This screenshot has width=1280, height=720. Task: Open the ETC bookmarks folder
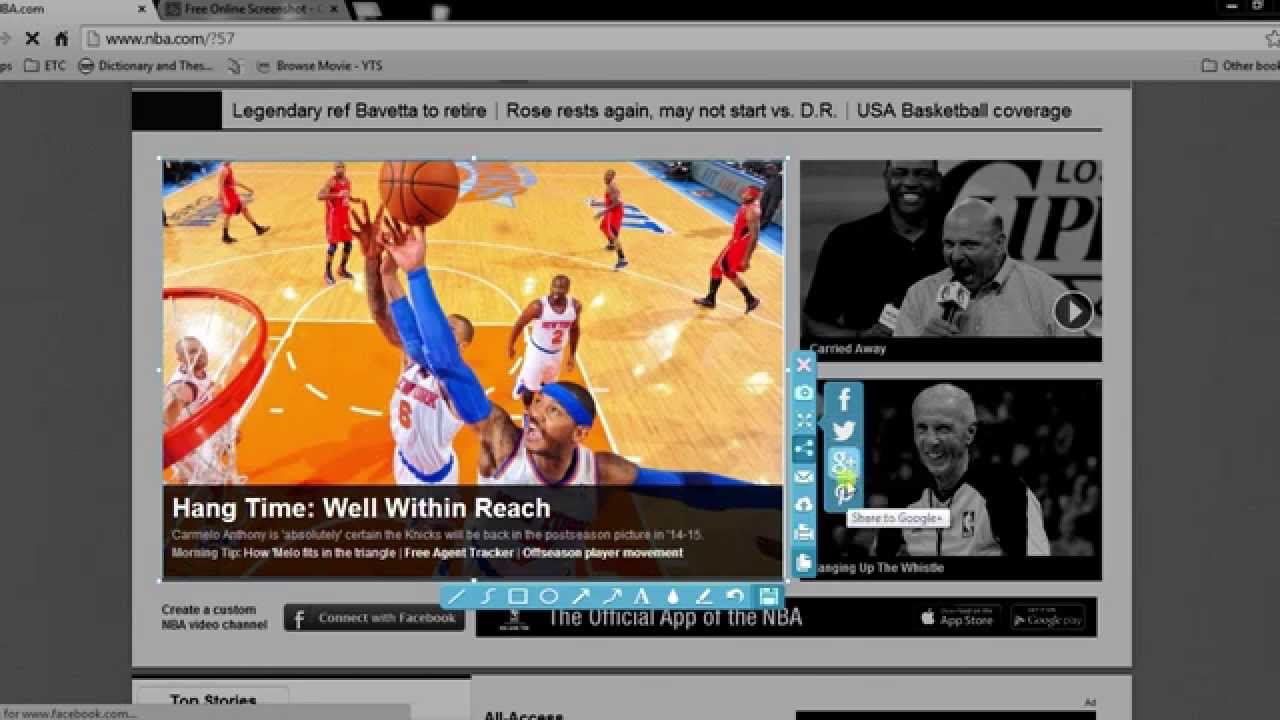[x=45, y=66]
